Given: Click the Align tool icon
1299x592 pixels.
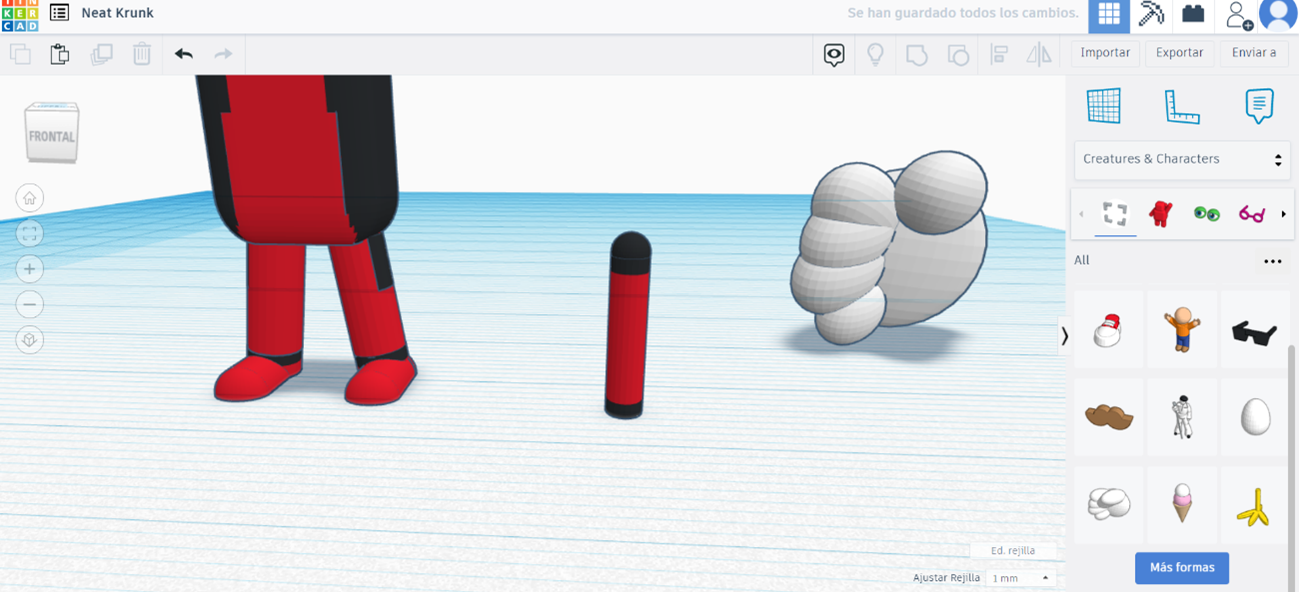Looking at the screenshot, I should (1000, 54).
